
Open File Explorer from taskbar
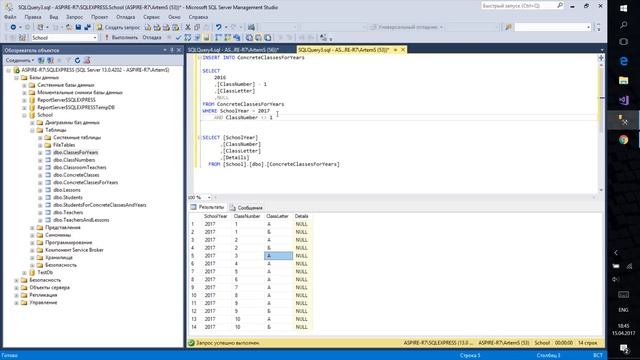click(624, 80)
